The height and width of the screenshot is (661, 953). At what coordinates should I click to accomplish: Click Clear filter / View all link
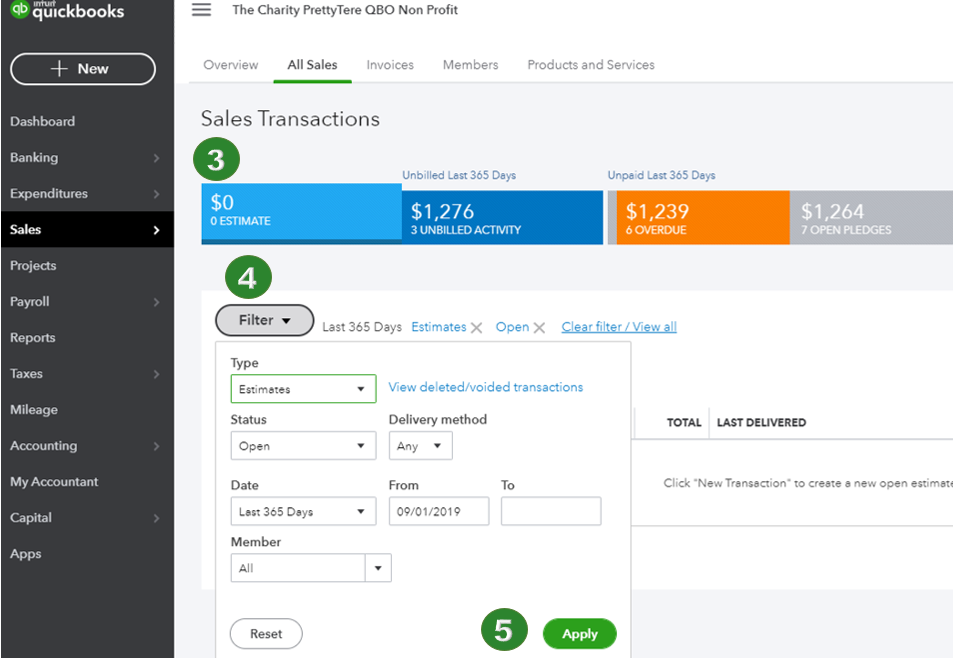pyautogui.click(x=619, y=327)
